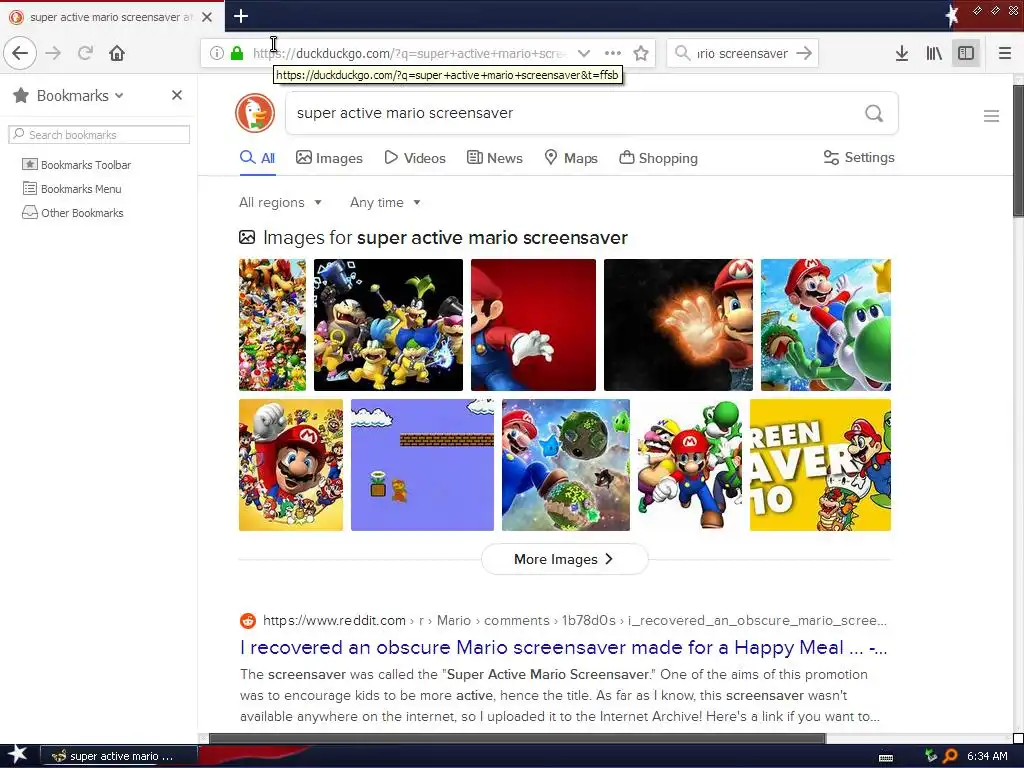Open the Mario red background thumbnail
Image resolution: width=1024 pixels, height=768 pixels.
pos(533,325)
